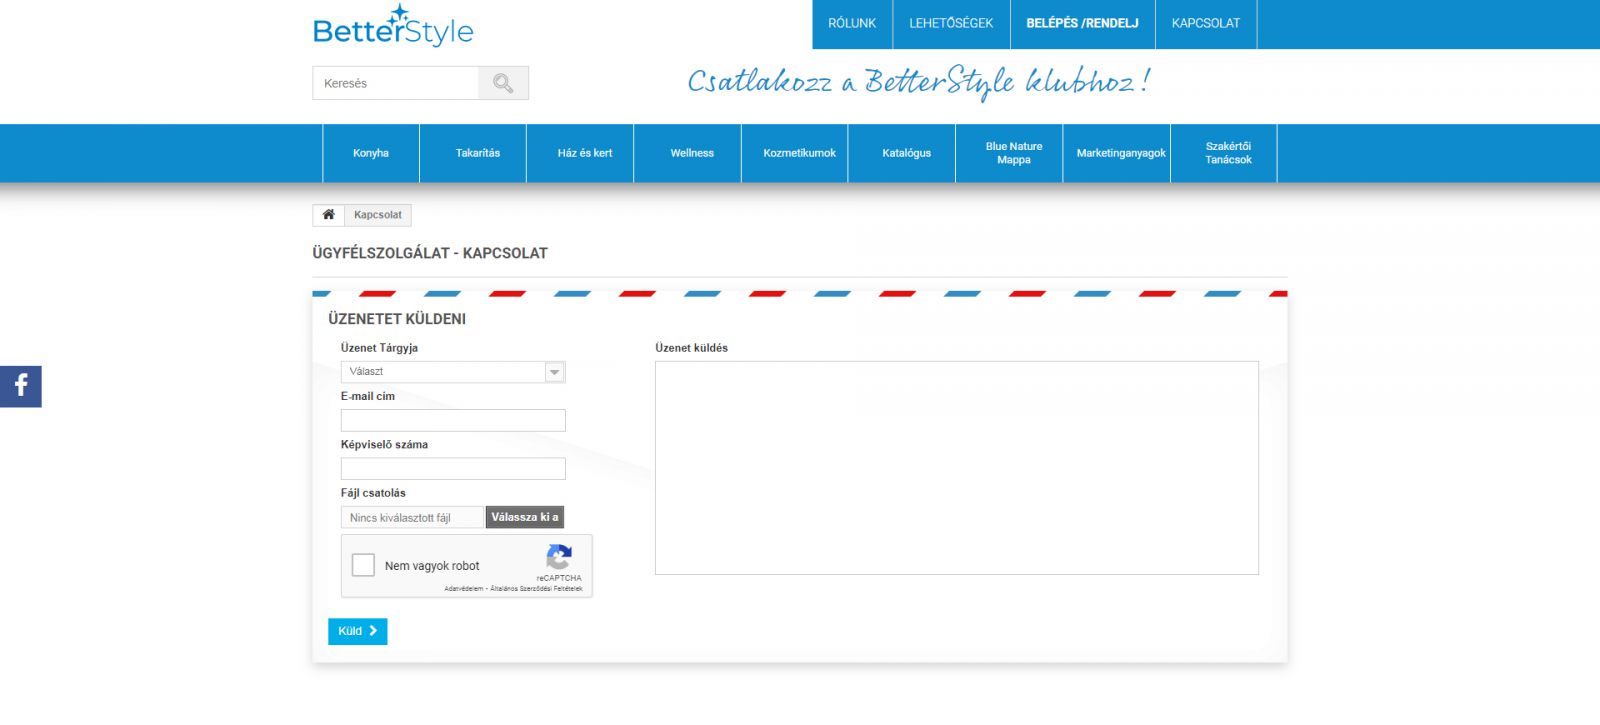Click the reCAPTCHA logo icon
1600x725 pixels.
point(559,557)
